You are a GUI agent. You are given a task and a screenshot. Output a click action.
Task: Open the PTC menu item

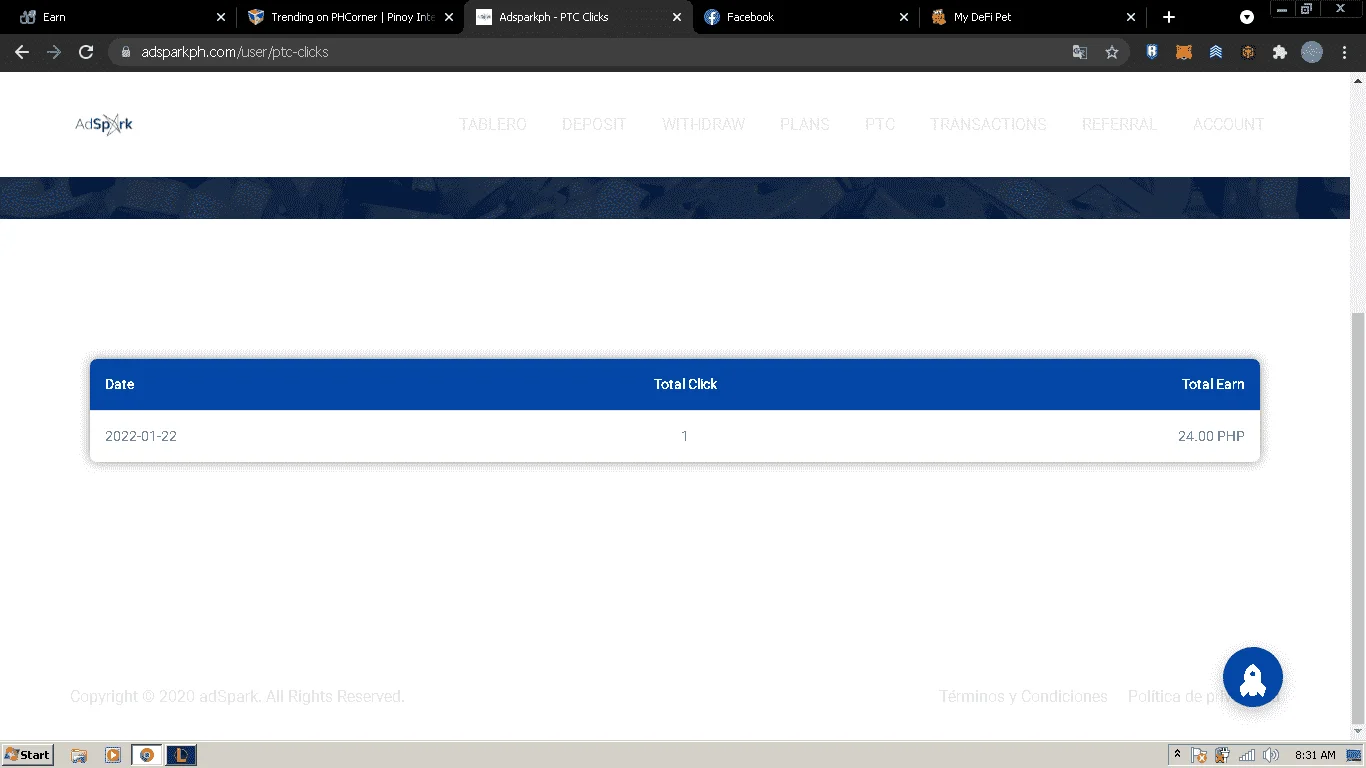point(880,124)
